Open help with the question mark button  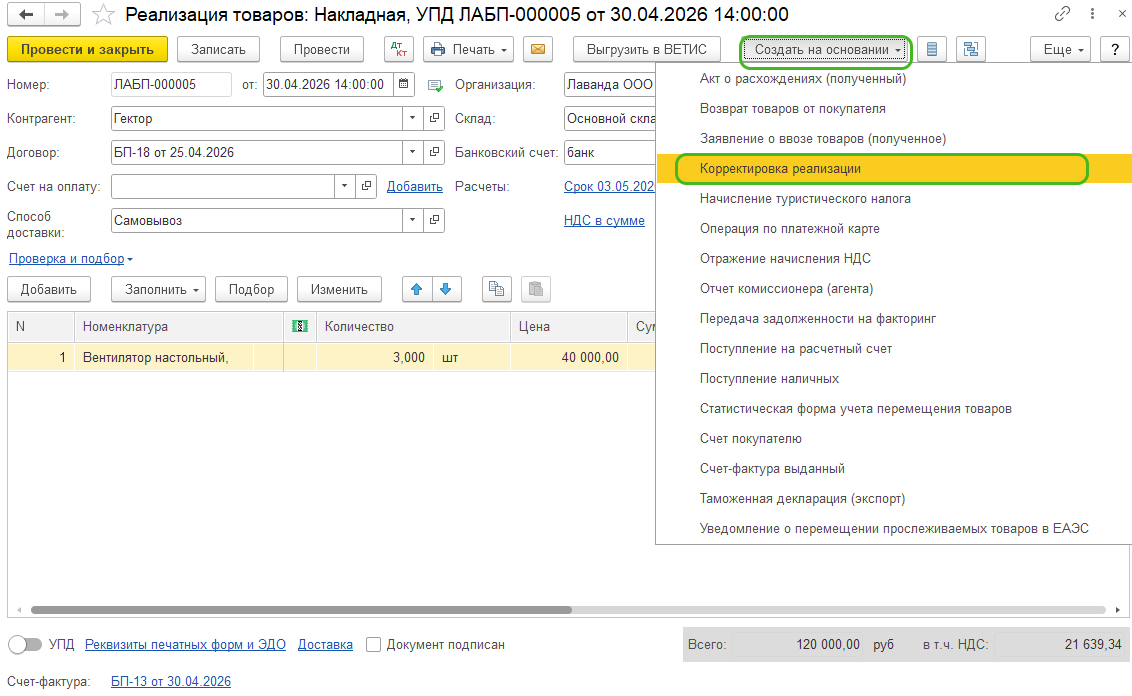1115,49
